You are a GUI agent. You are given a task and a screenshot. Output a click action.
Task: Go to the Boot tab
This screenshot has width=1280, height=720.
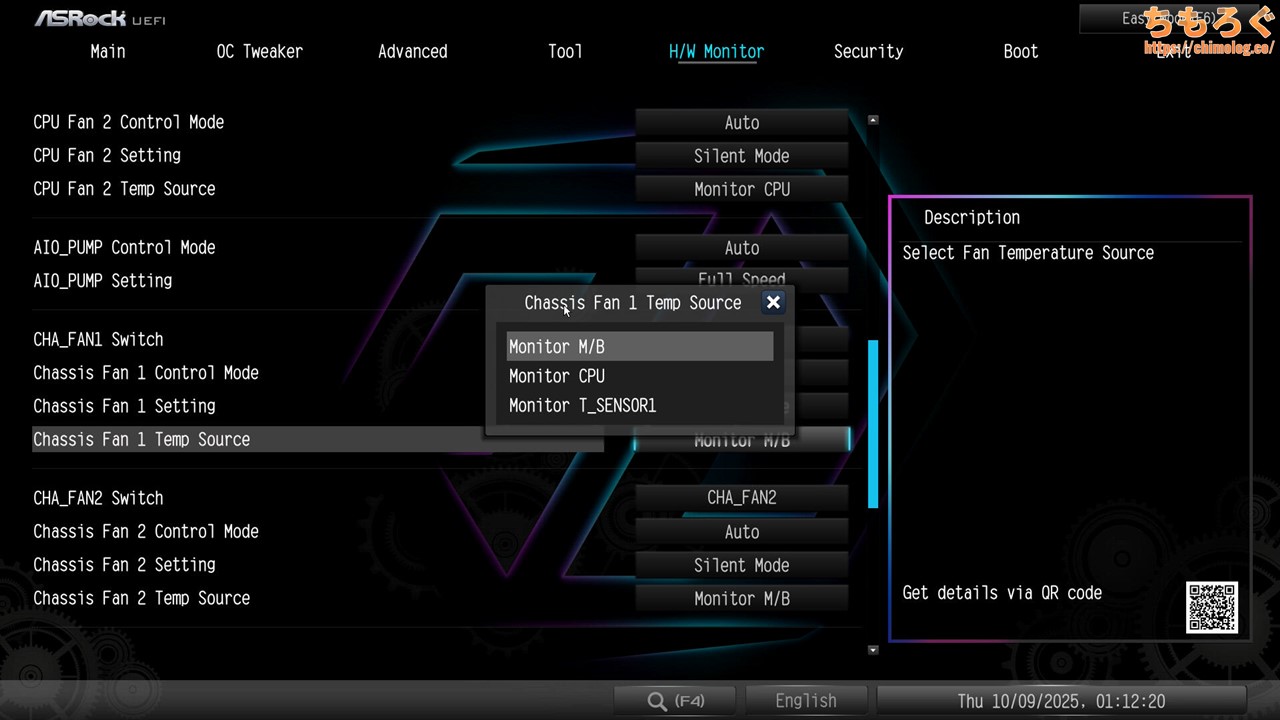1020,52
